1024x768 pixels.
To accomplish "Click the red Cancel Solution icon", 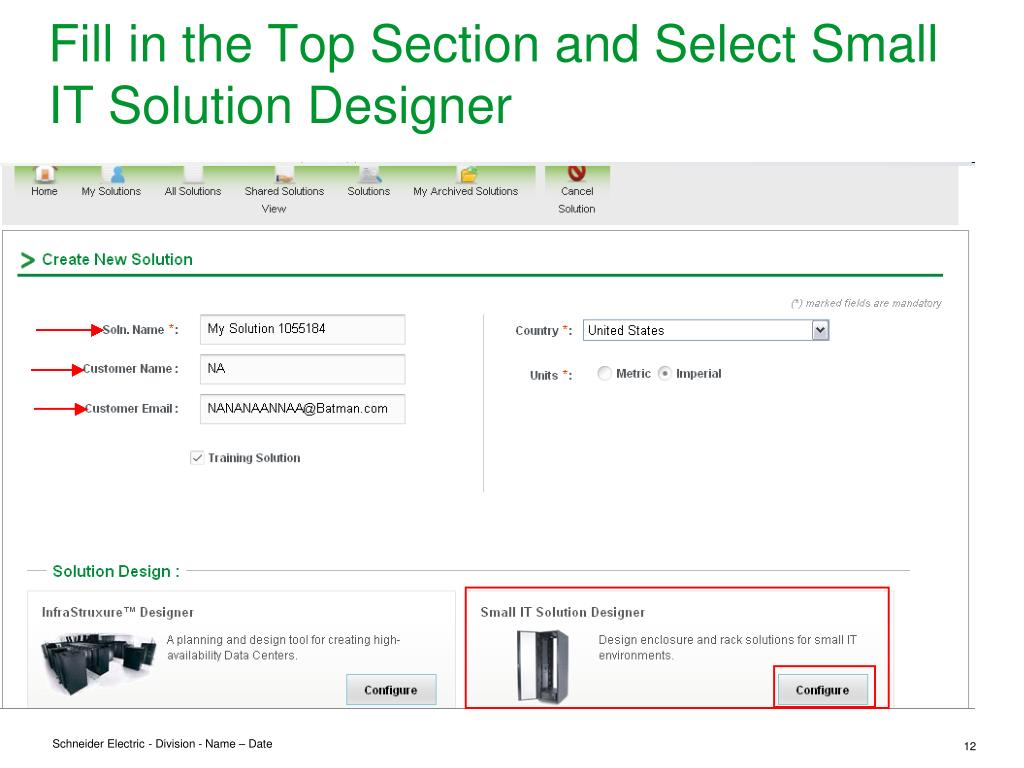I will (577, 173).
